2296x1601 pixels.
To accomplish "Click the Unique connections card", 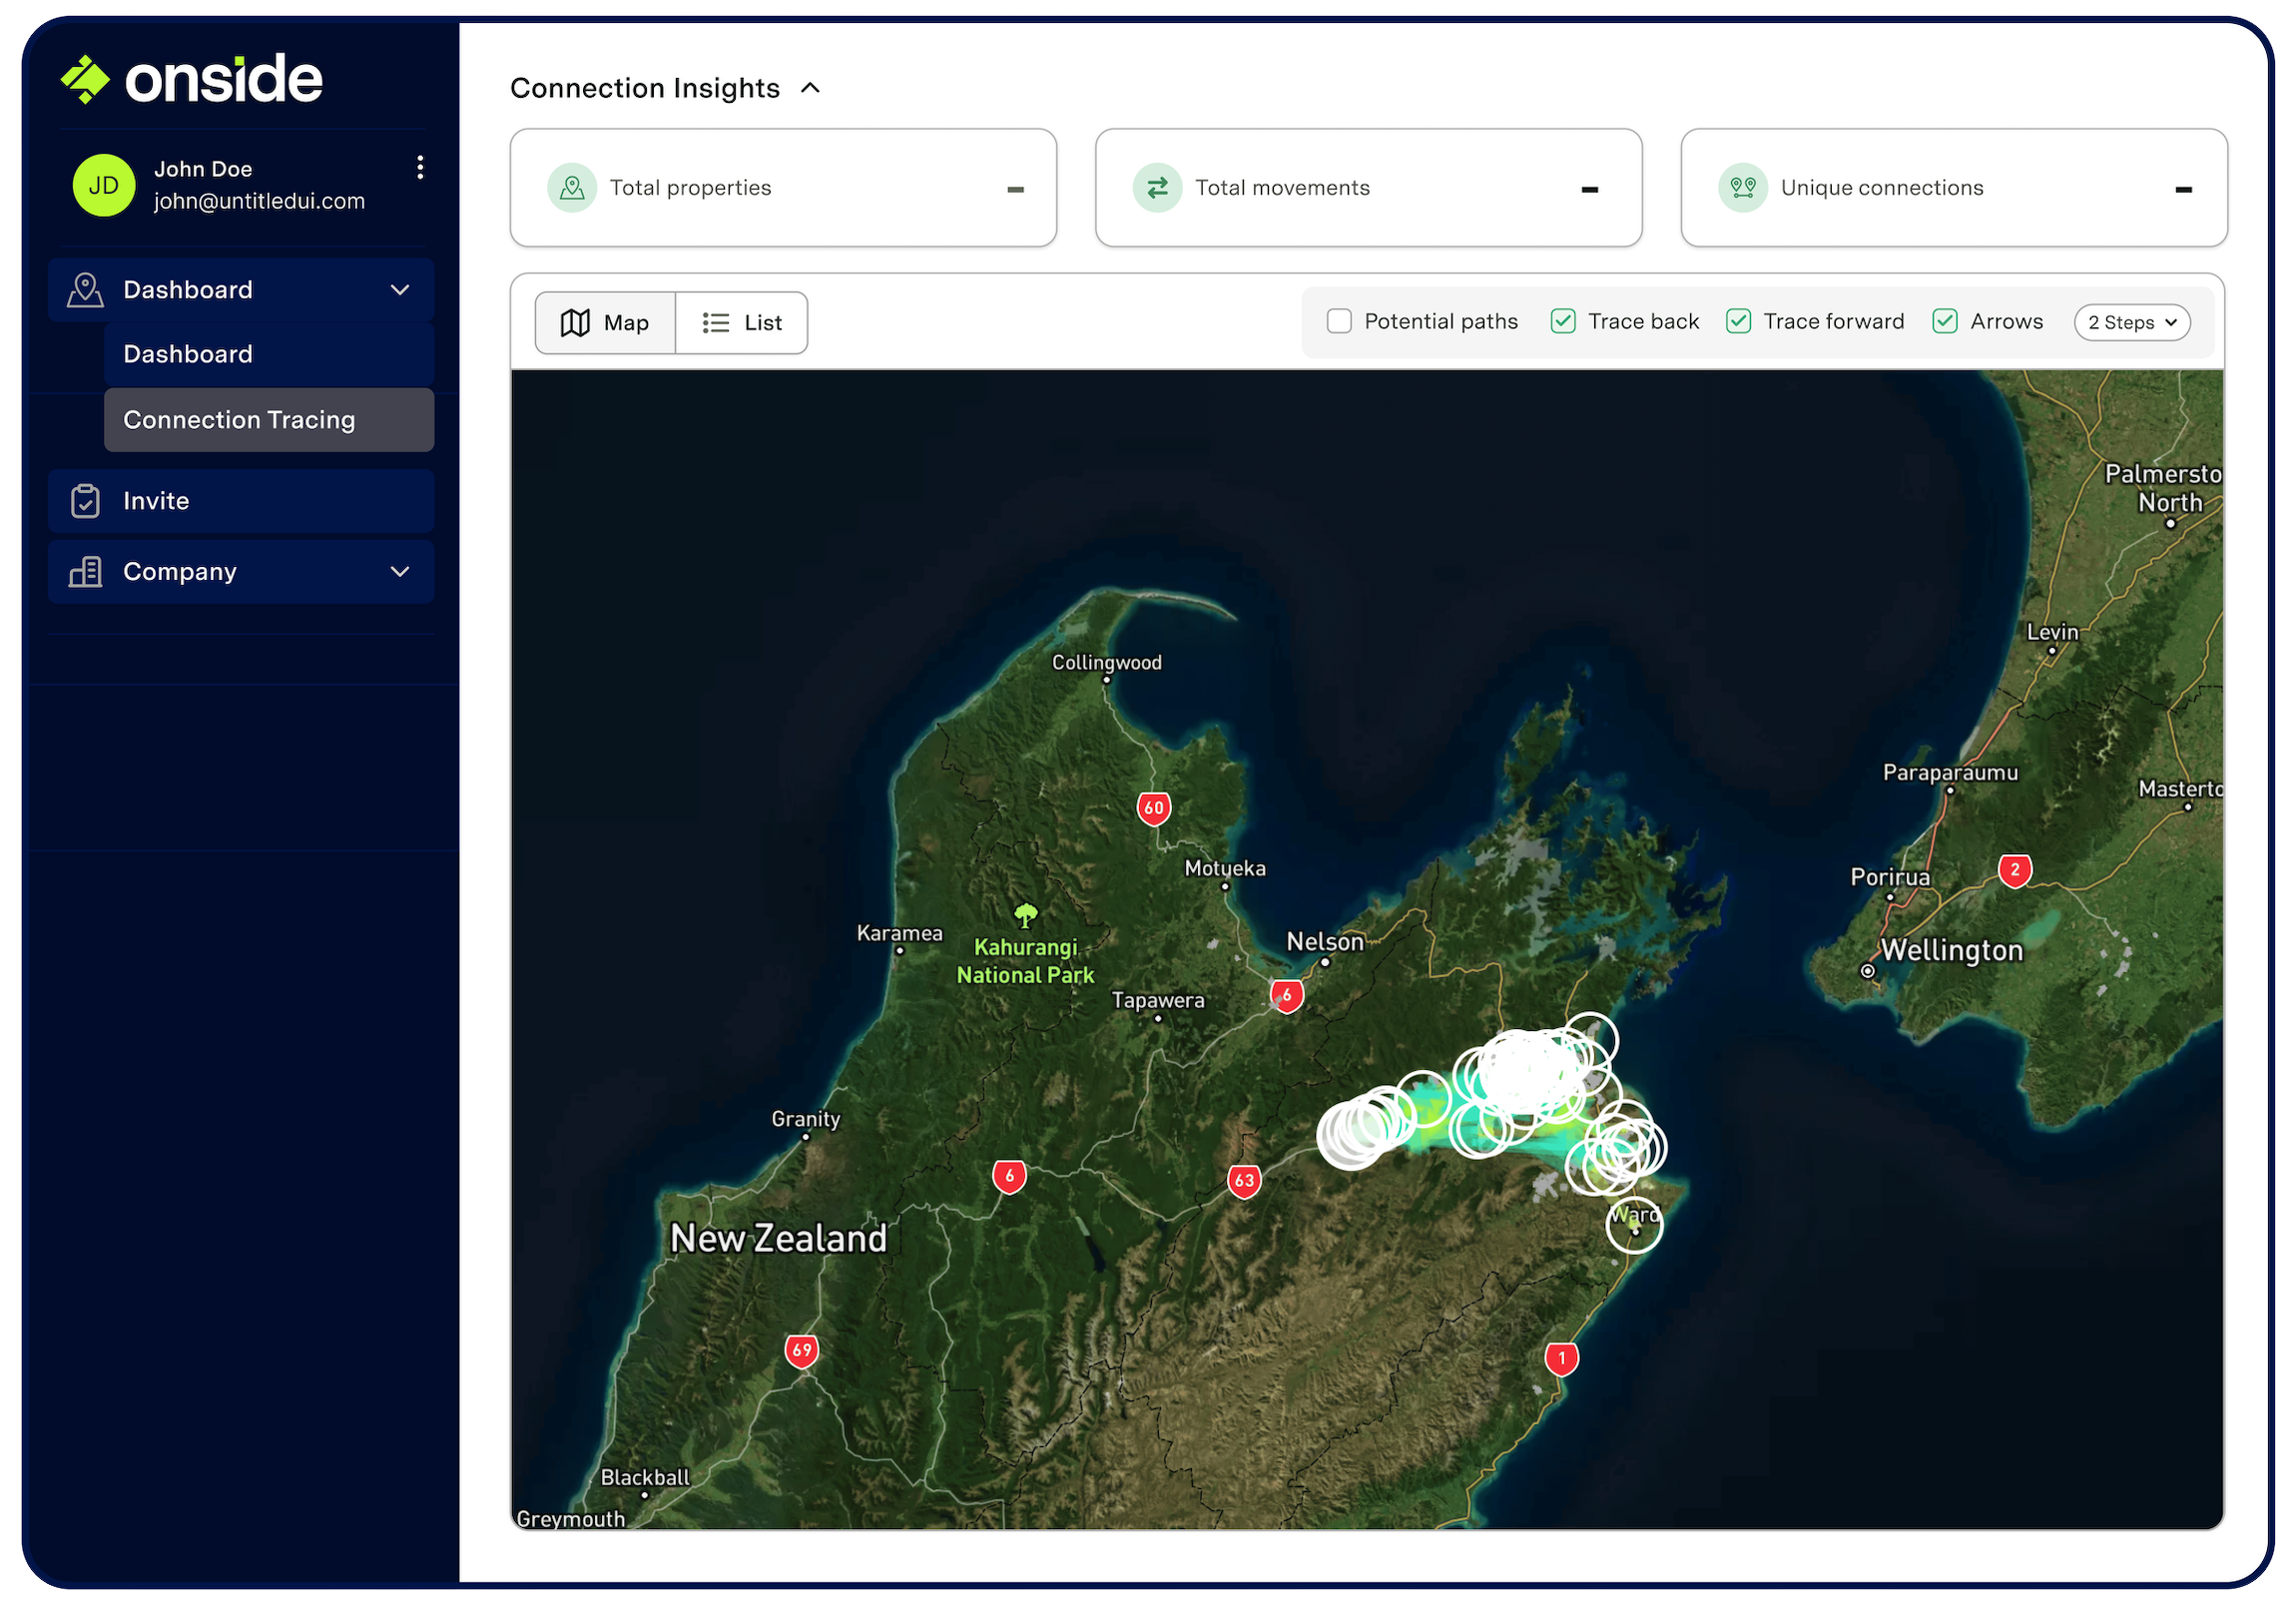I will (1954, 188).
